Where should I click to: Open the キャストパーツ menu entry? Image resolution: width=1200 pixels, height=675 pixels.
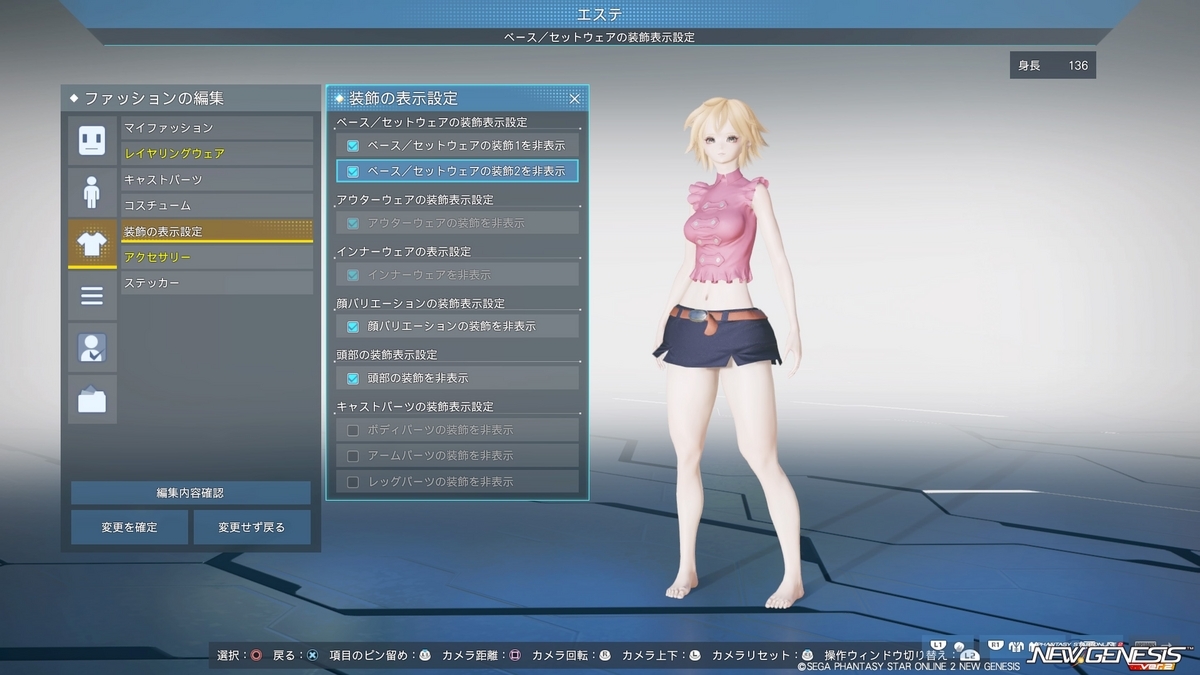click(x=217, y=180)
